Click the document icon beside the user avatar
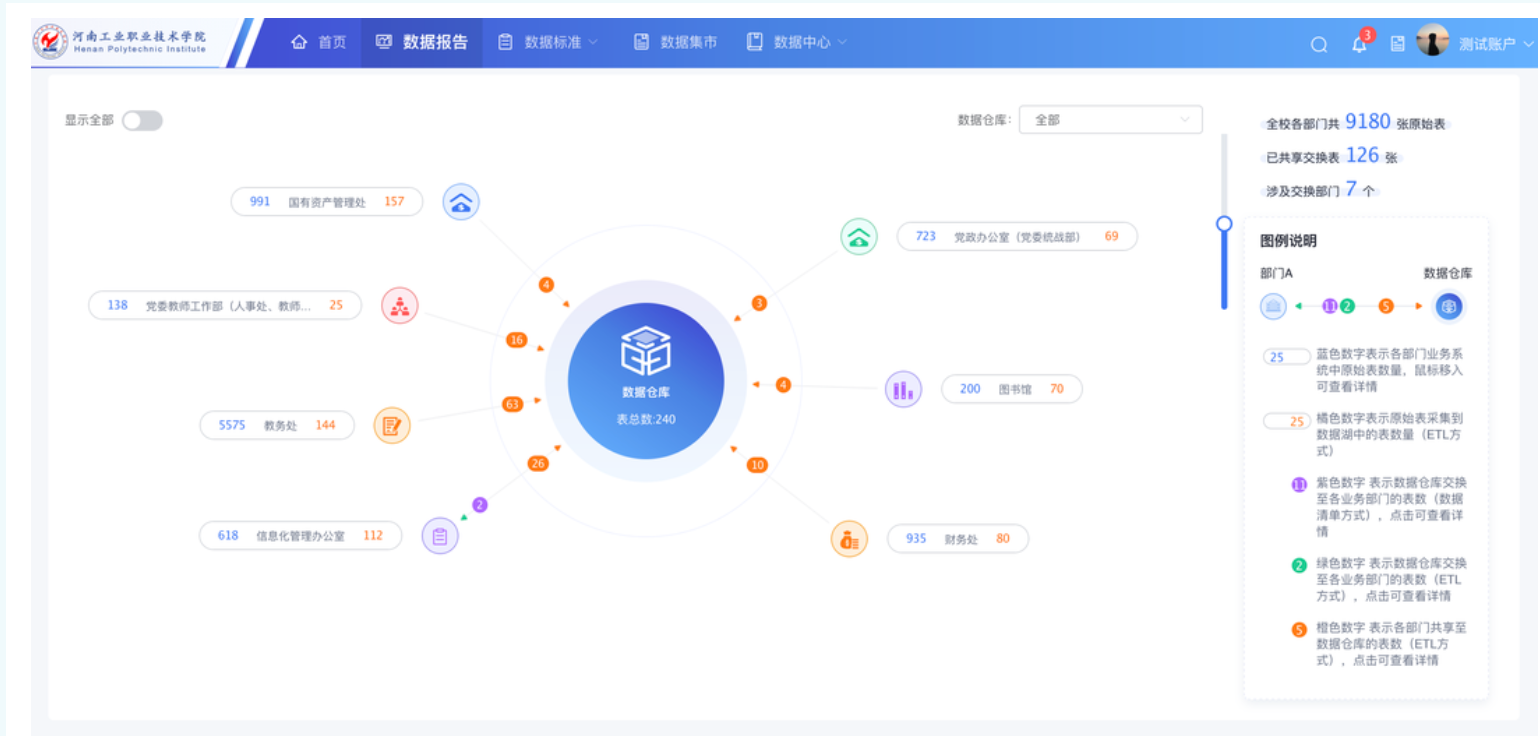The image size is (1540, 736). coord(1396,44)
